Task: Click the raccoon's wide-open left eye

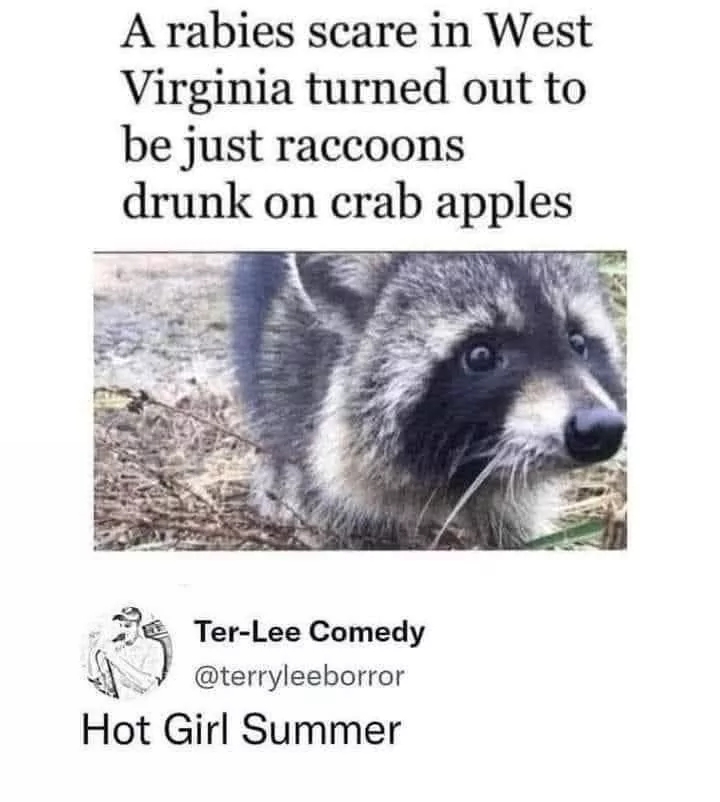Action: coord(480,356)
